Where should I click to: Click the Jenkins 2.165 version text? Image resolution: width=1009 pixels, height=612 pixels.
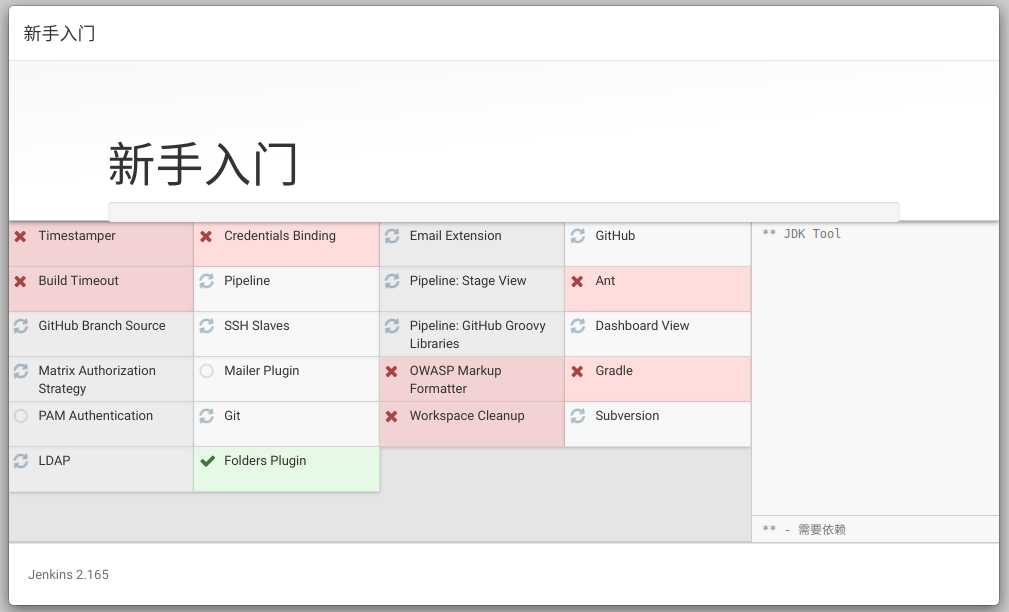pyautogui.click(x=68, y=575)
